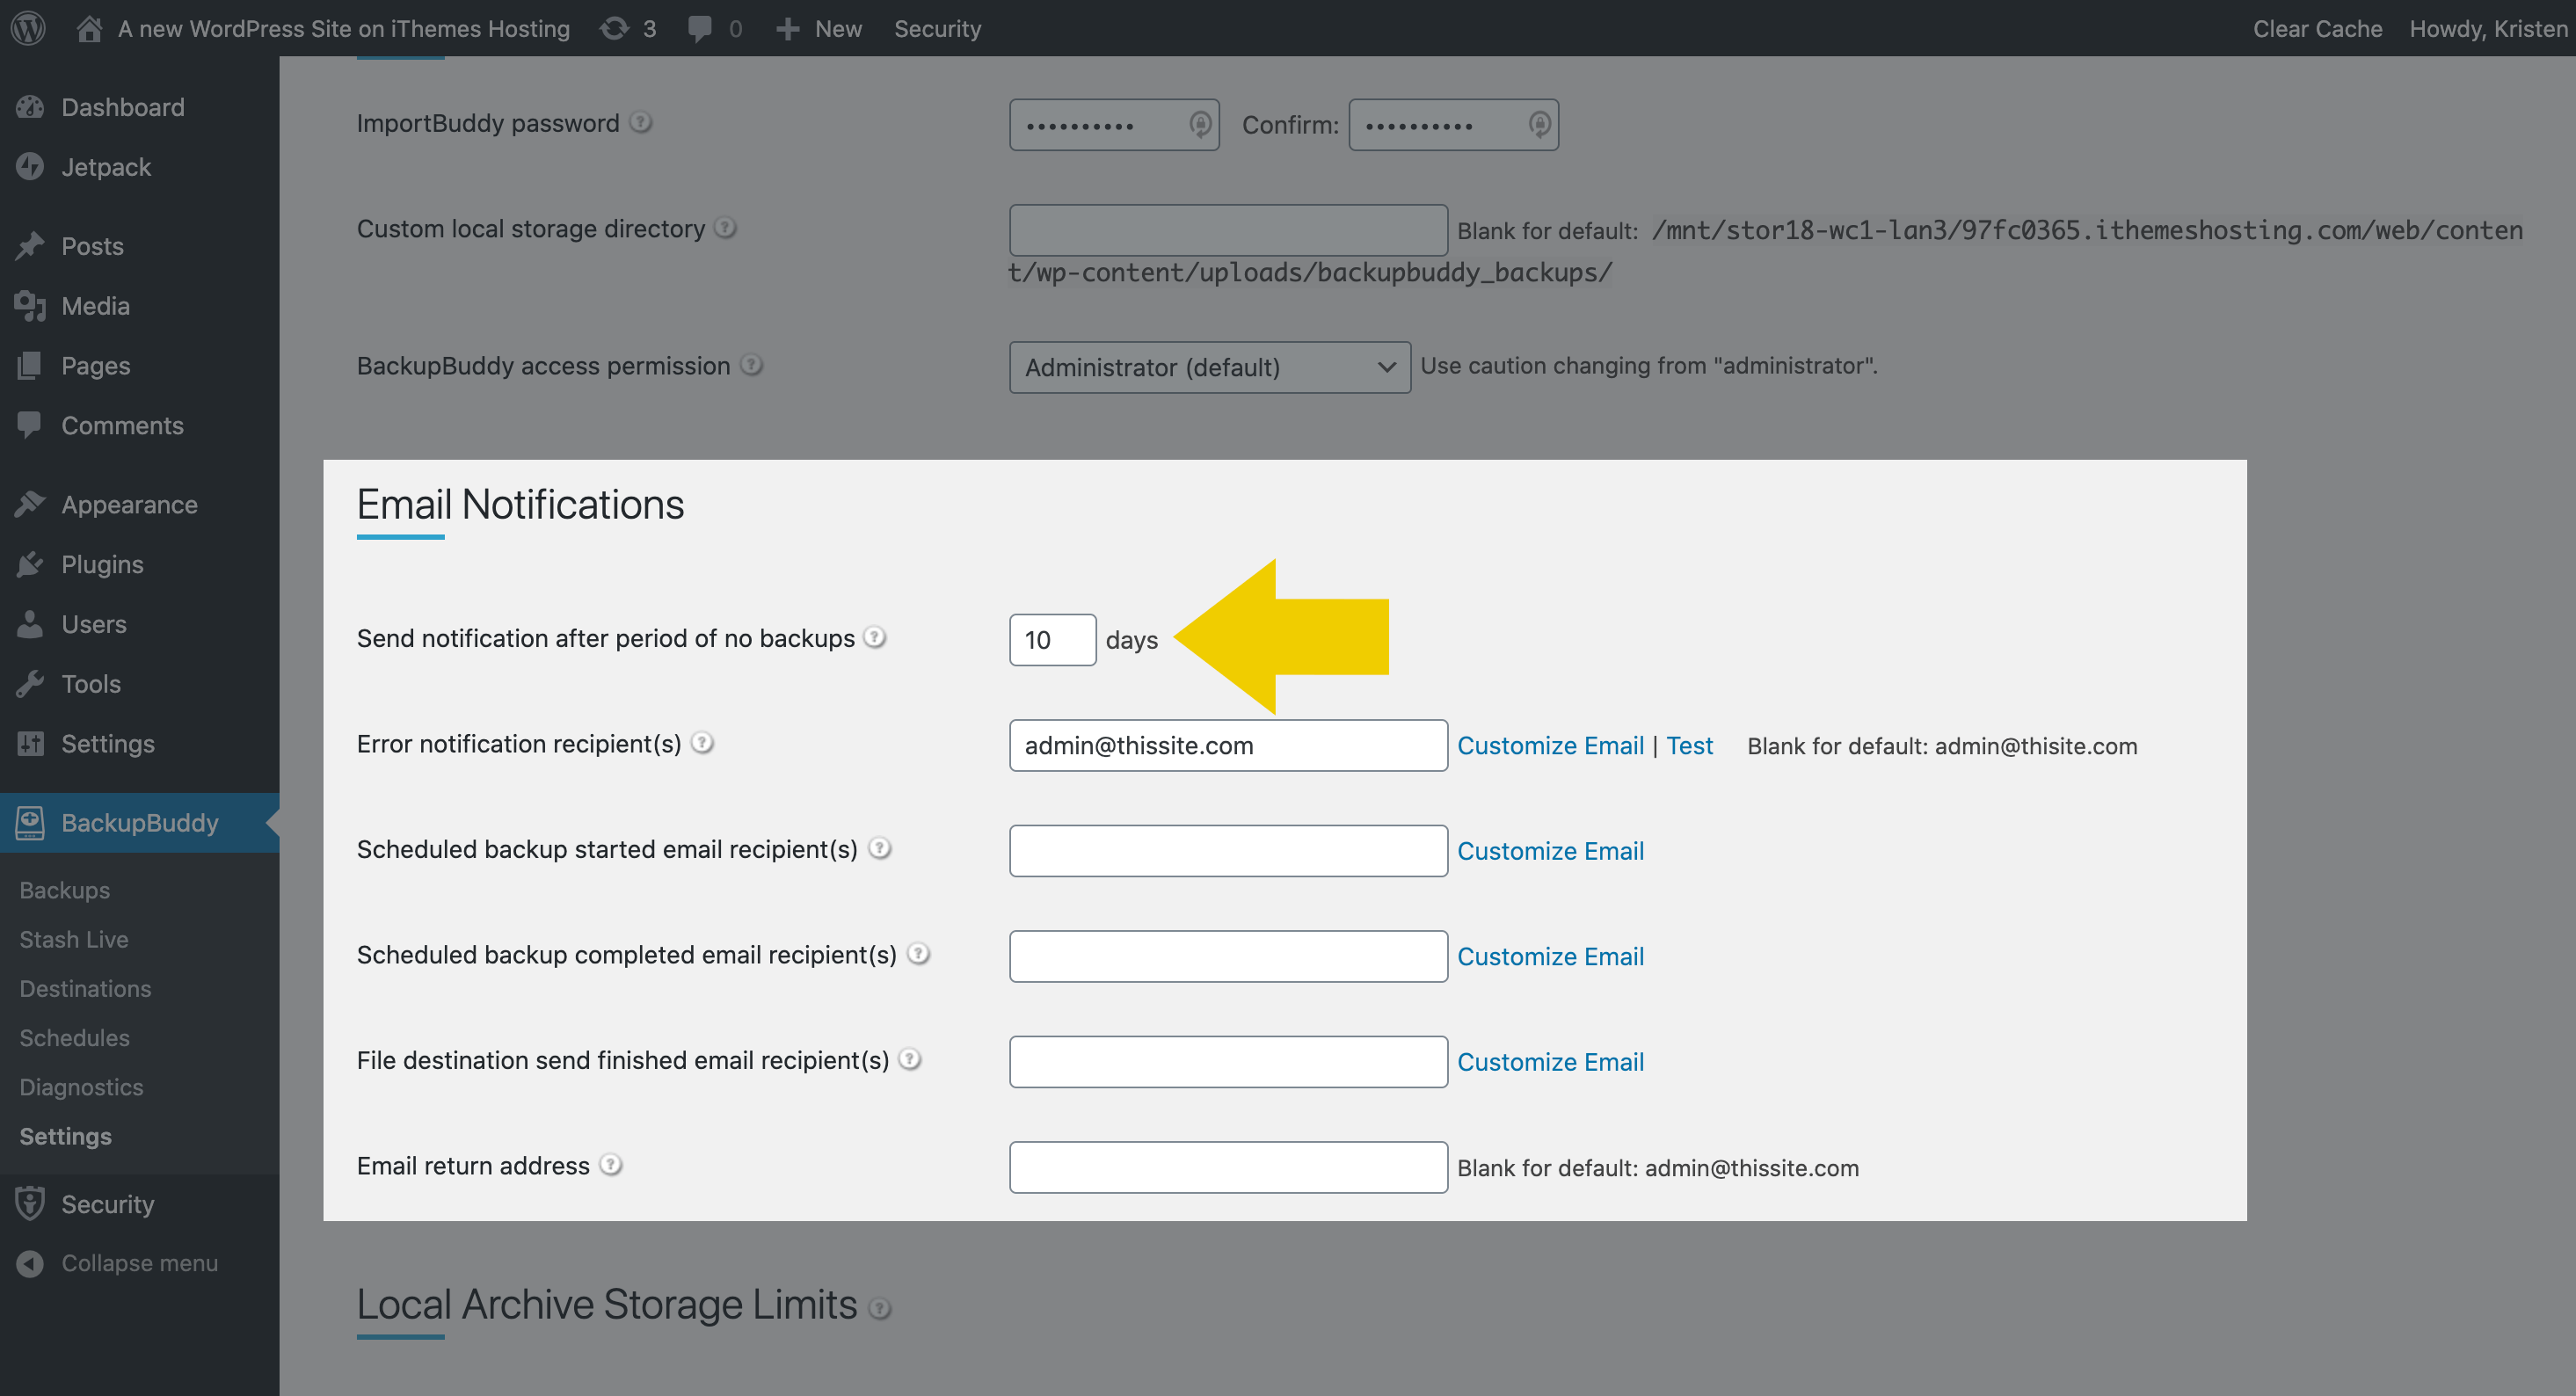Click the Posts pushpin icon
Screen dimensions: 2576x1396
(30, 246)
